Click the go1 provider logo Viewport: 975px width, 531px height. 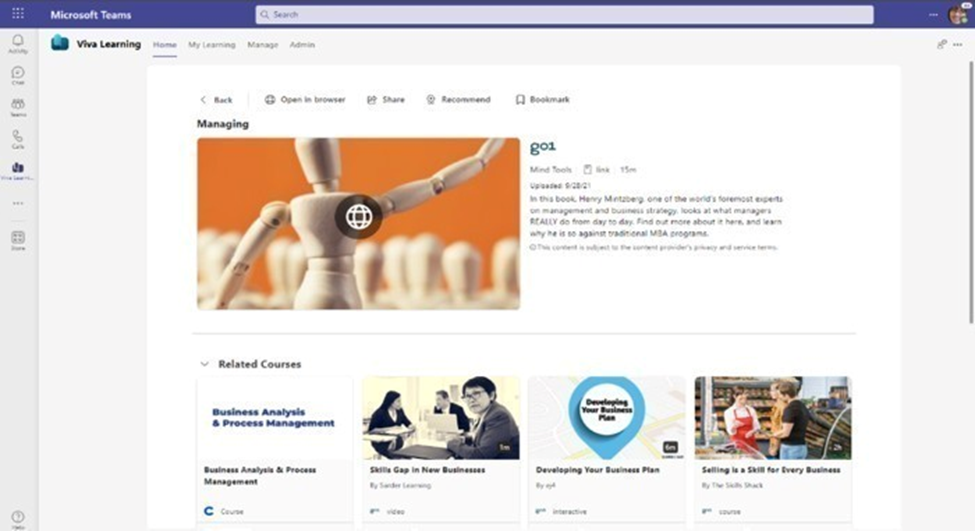point(543,146)
